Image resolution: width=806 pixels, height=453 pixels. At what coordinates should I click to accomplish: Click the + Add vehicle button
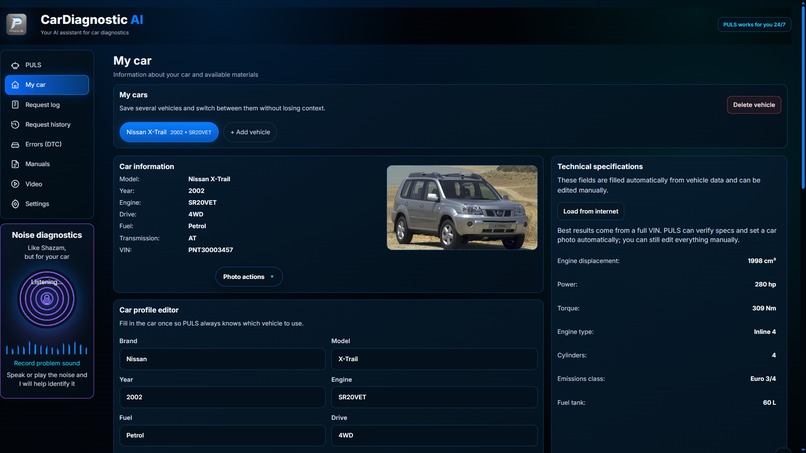tap(250, 132)
